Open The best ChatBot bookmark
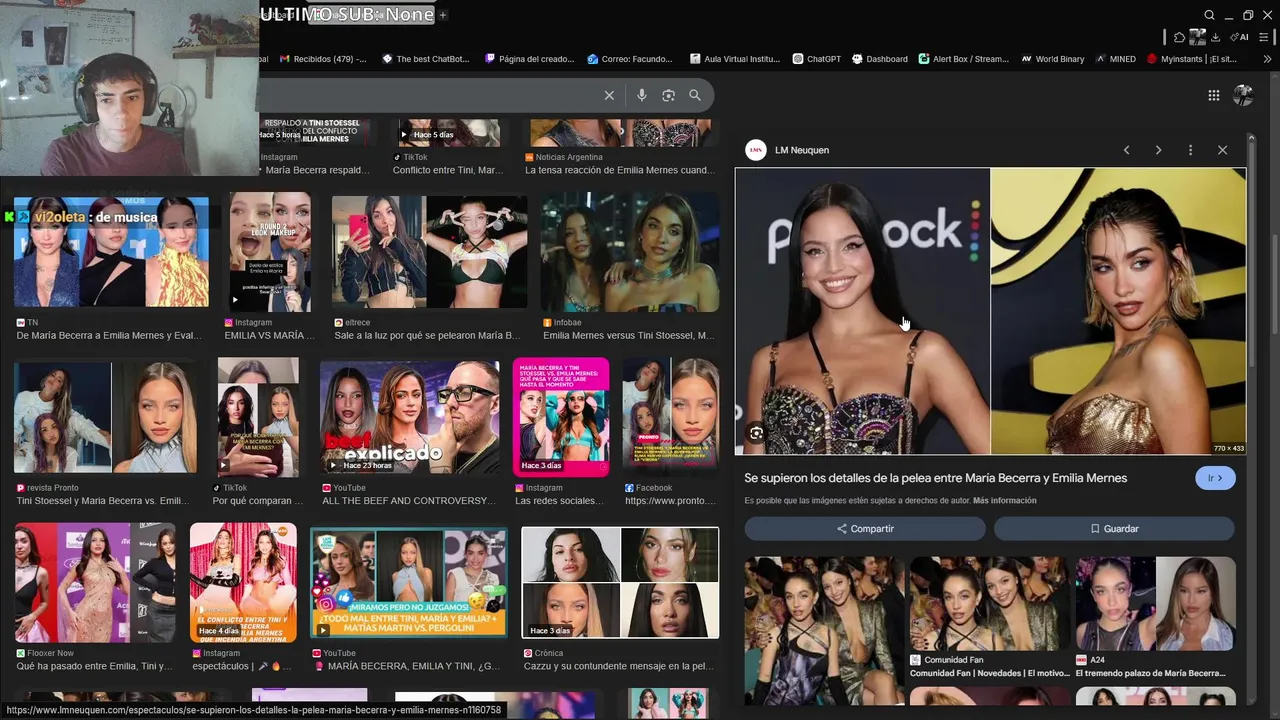Viewport: 1280px width, 720px height. click(425, 59)
